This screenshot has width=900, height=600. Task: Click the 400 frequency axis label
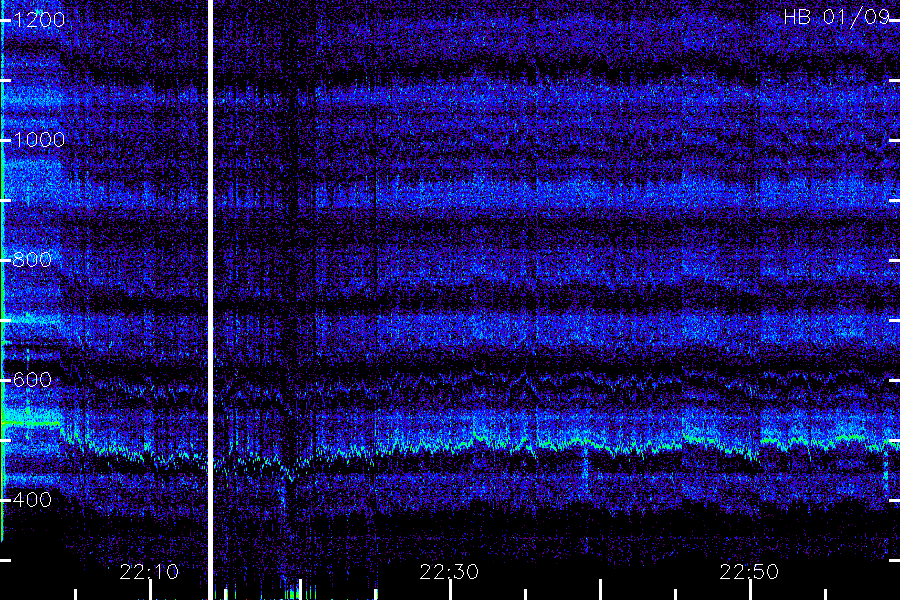[32, 500]
